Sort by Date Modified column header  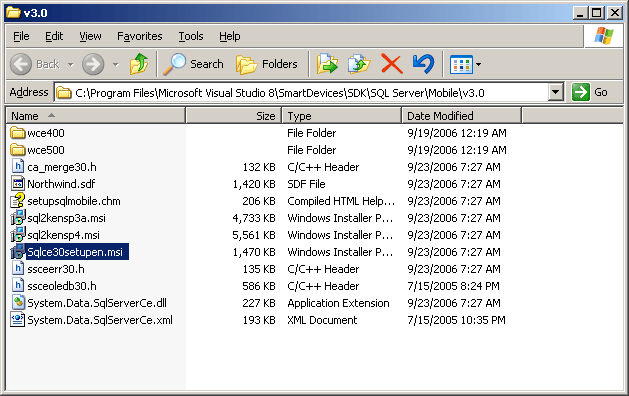click(461, 116)
